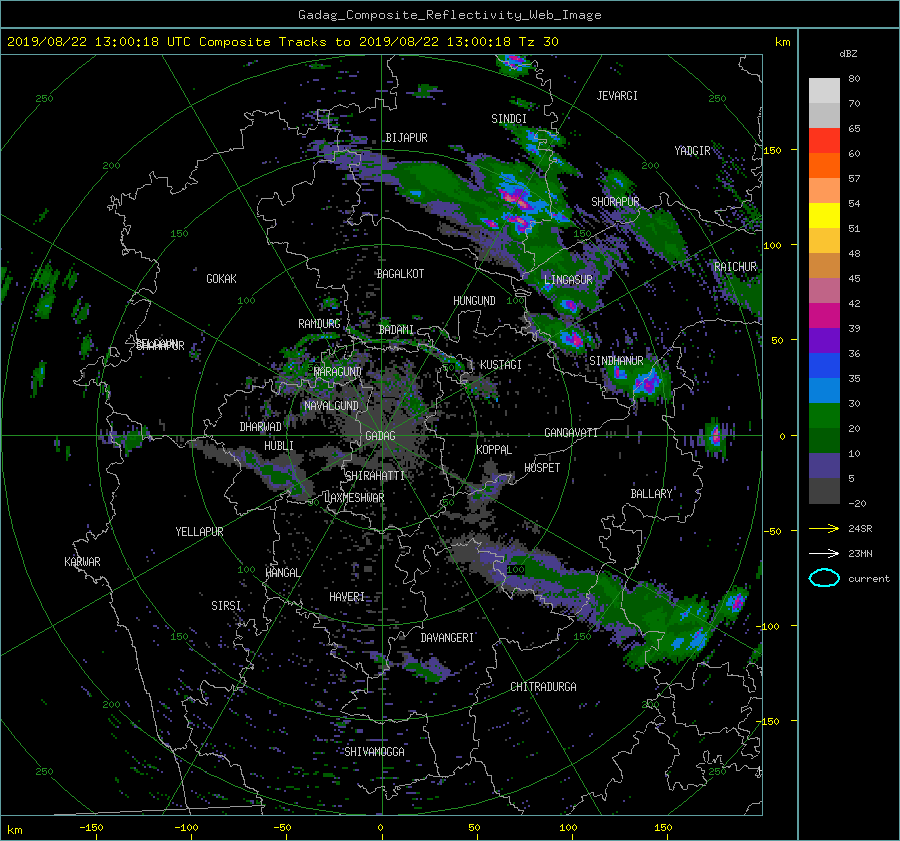Screen dimensions: 900x841
Task: Pick the yellow 51-54 dBZ legend swatch
Action: 824,215
